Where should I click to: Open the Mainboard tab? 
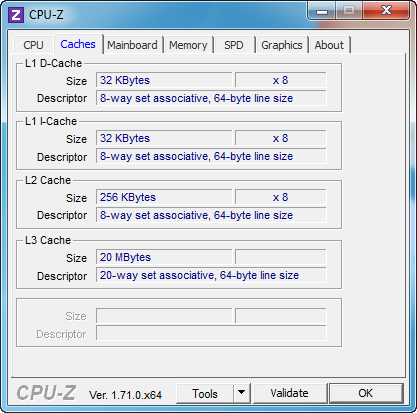(132, 45)
